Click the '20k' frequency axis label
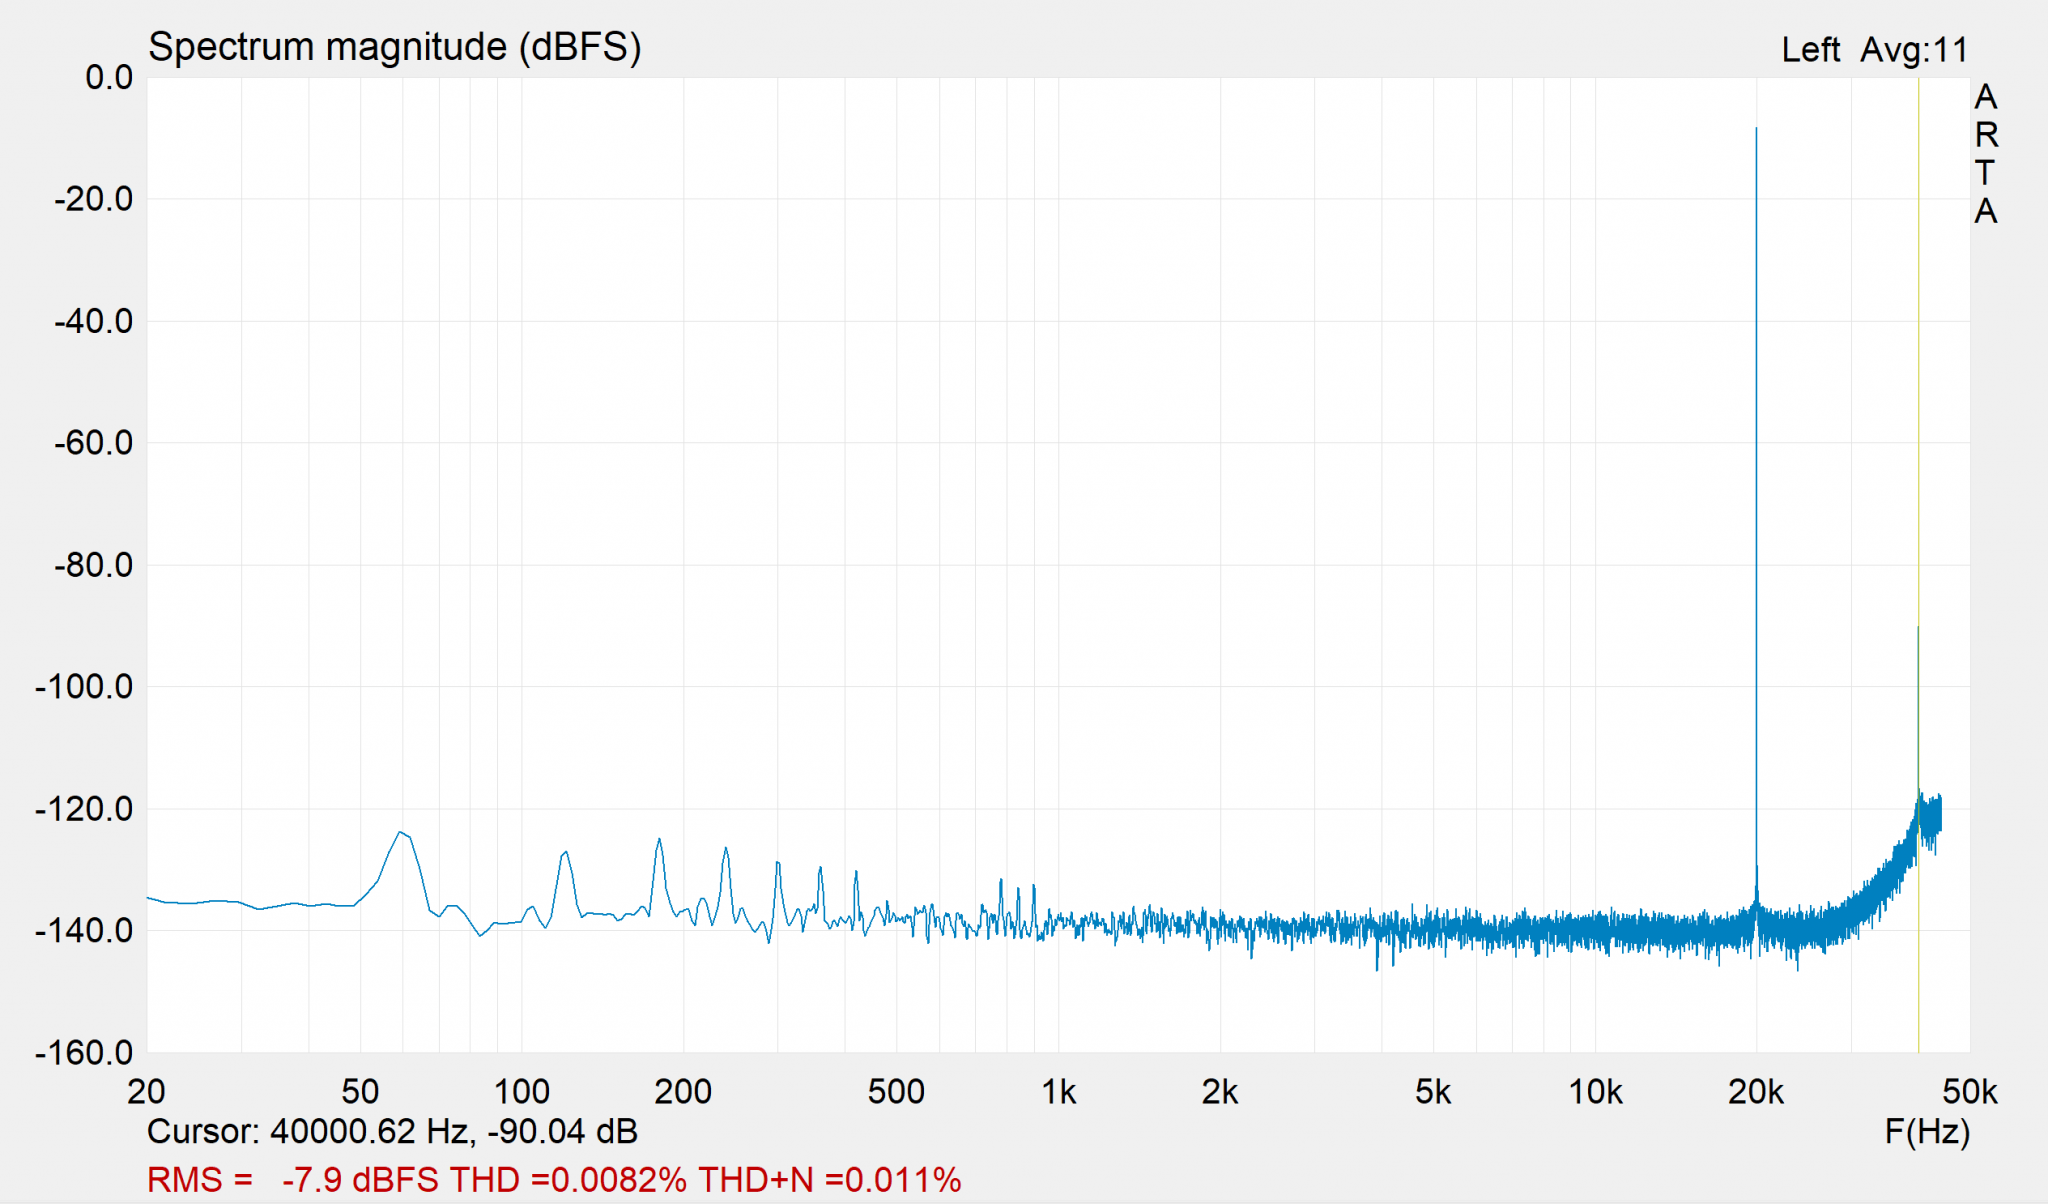The height and width of the screenshot is (1204, 2048). click(1756, 1091)
